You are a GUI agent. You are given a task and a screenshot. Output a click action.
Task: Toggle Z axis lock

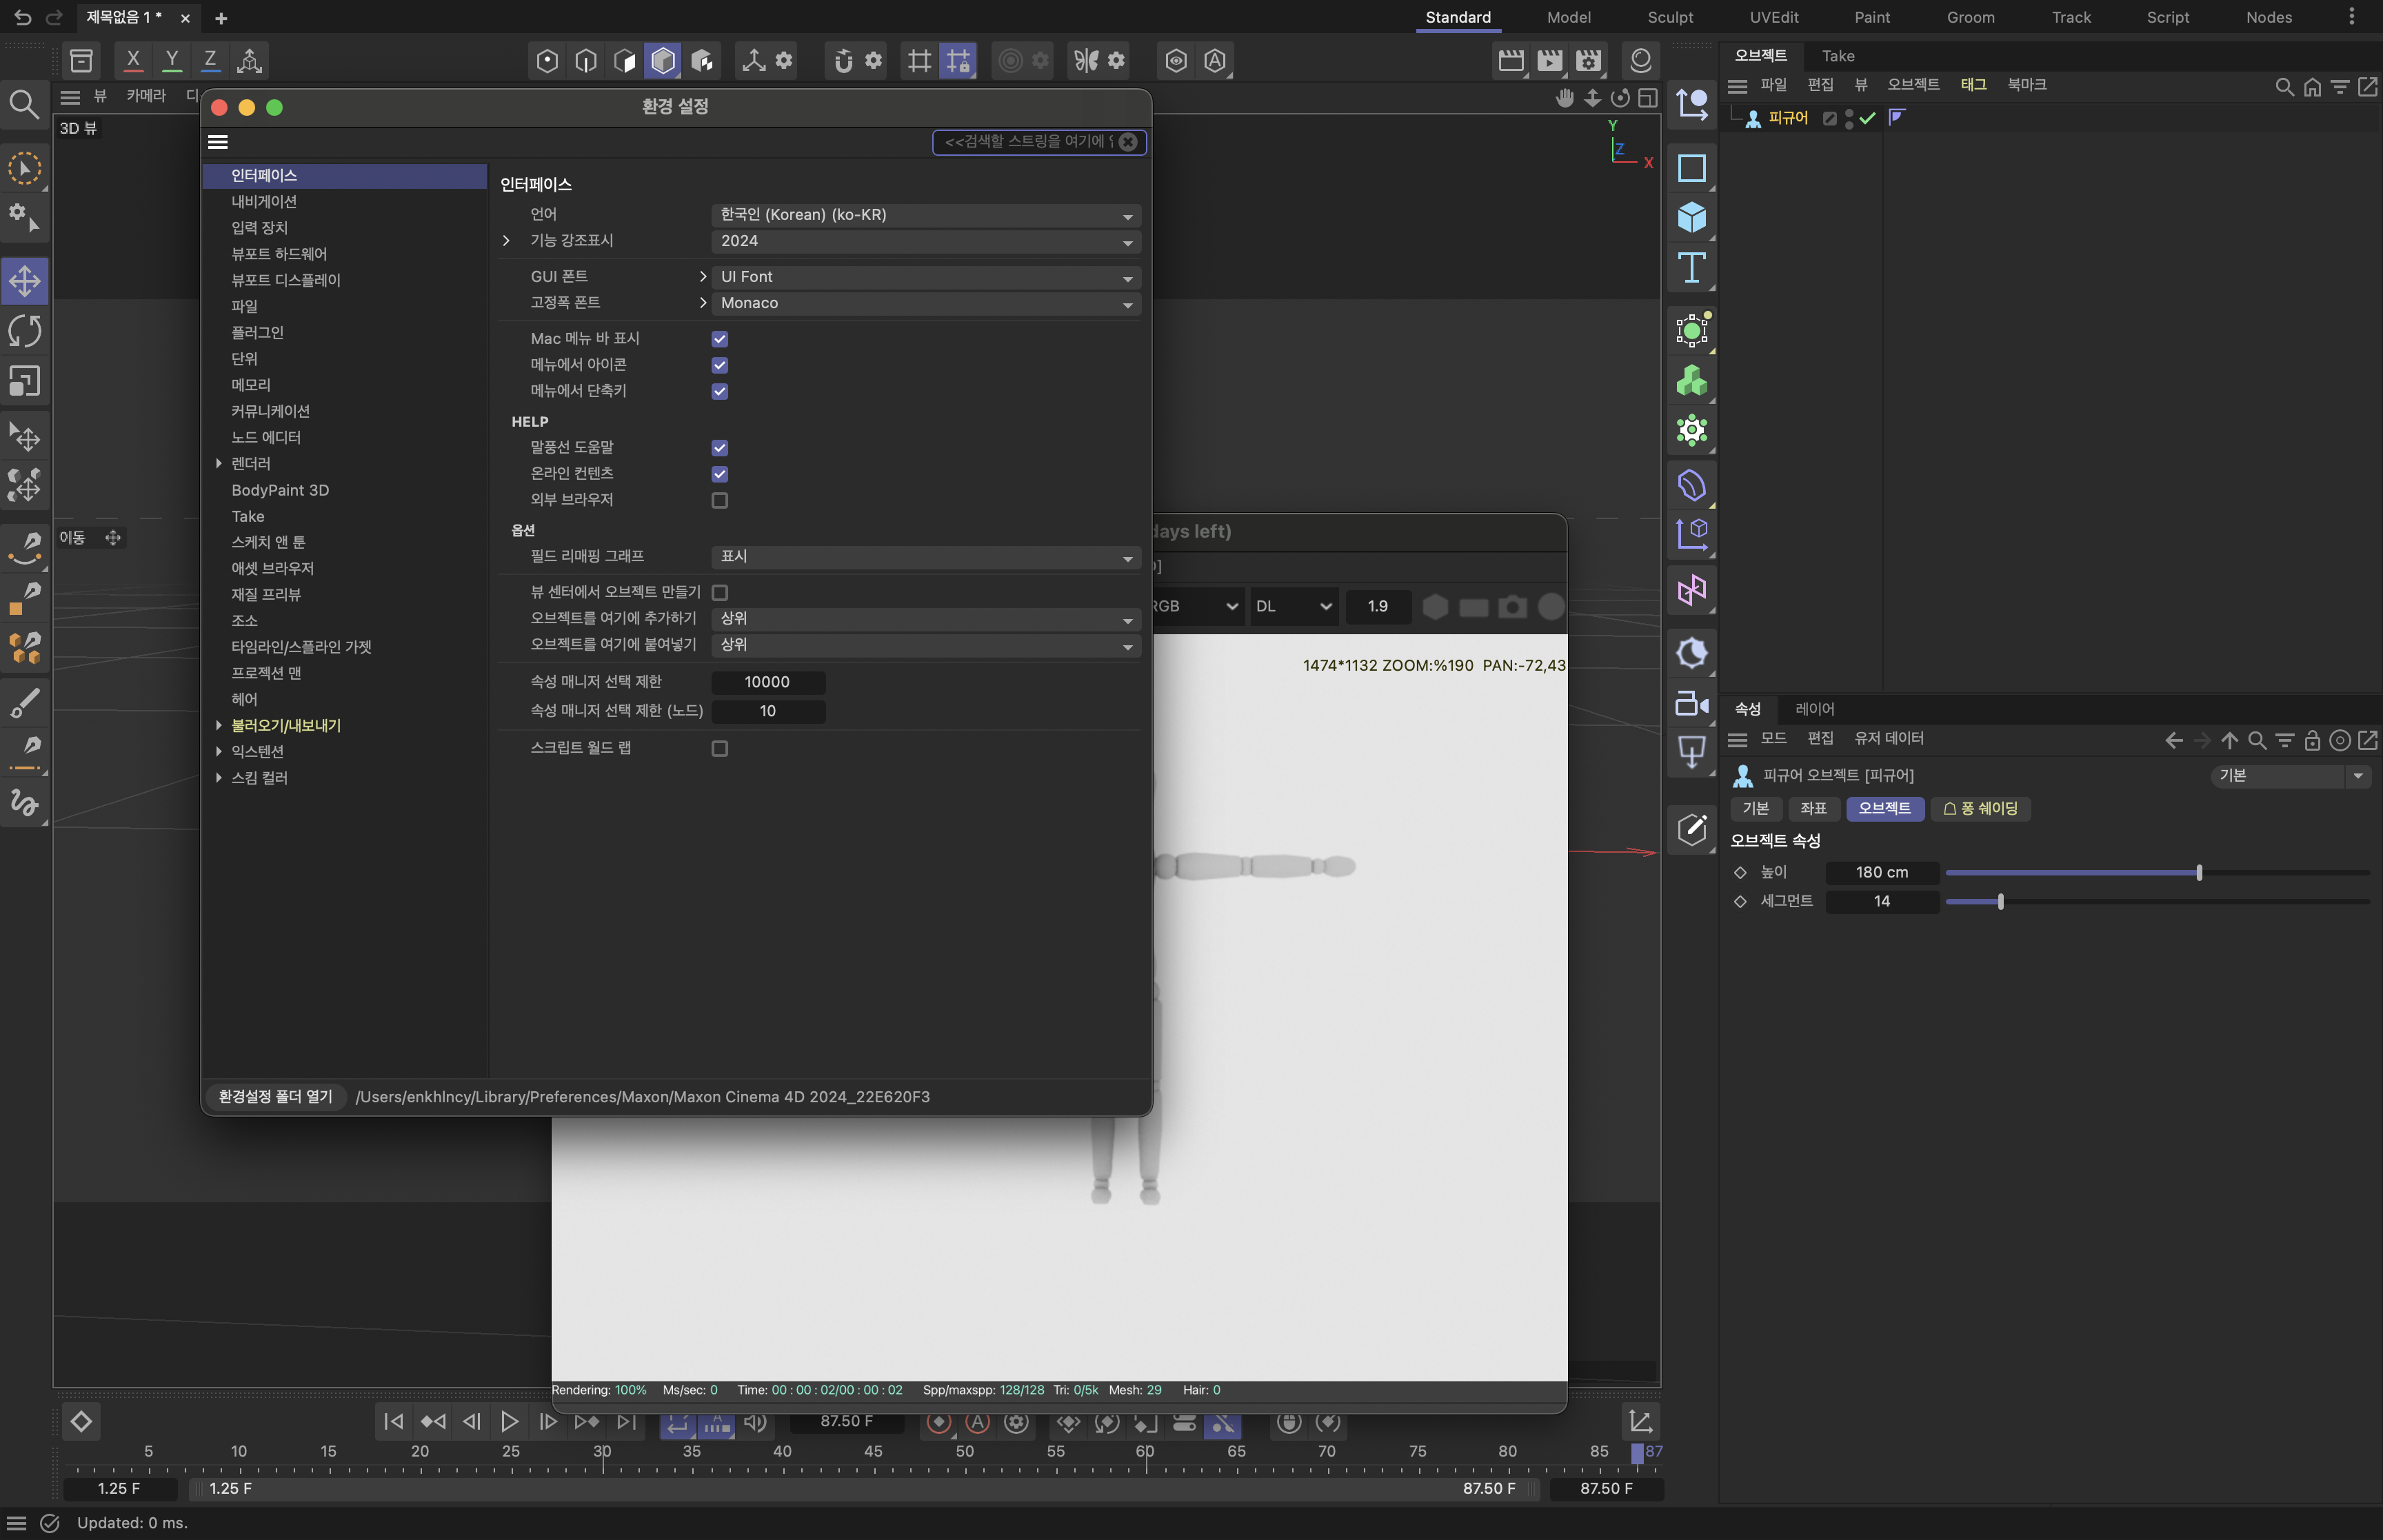210,61
